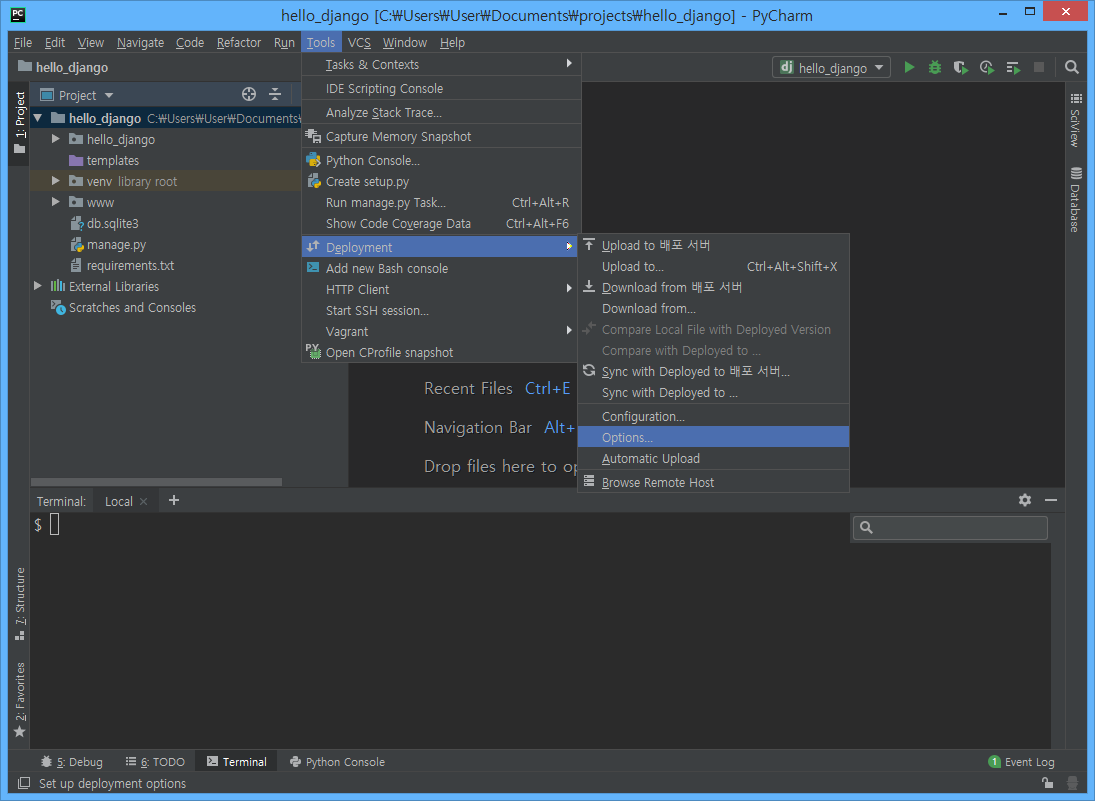Viewport: 1095px width, 801px height.
Task: Run with coverage icon in toolbar
Action: point(961,68)
